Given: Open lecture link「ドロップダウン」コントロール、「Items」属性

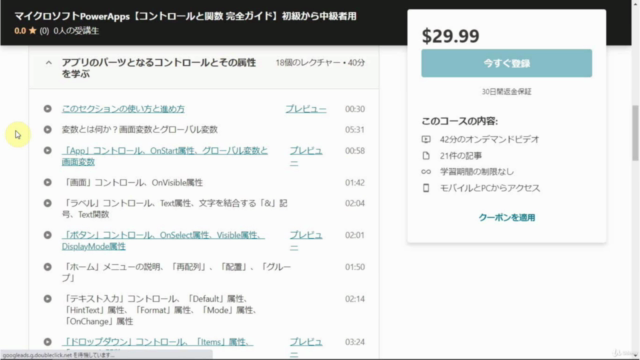Looking at the screenshot, I should click(157, 342).
